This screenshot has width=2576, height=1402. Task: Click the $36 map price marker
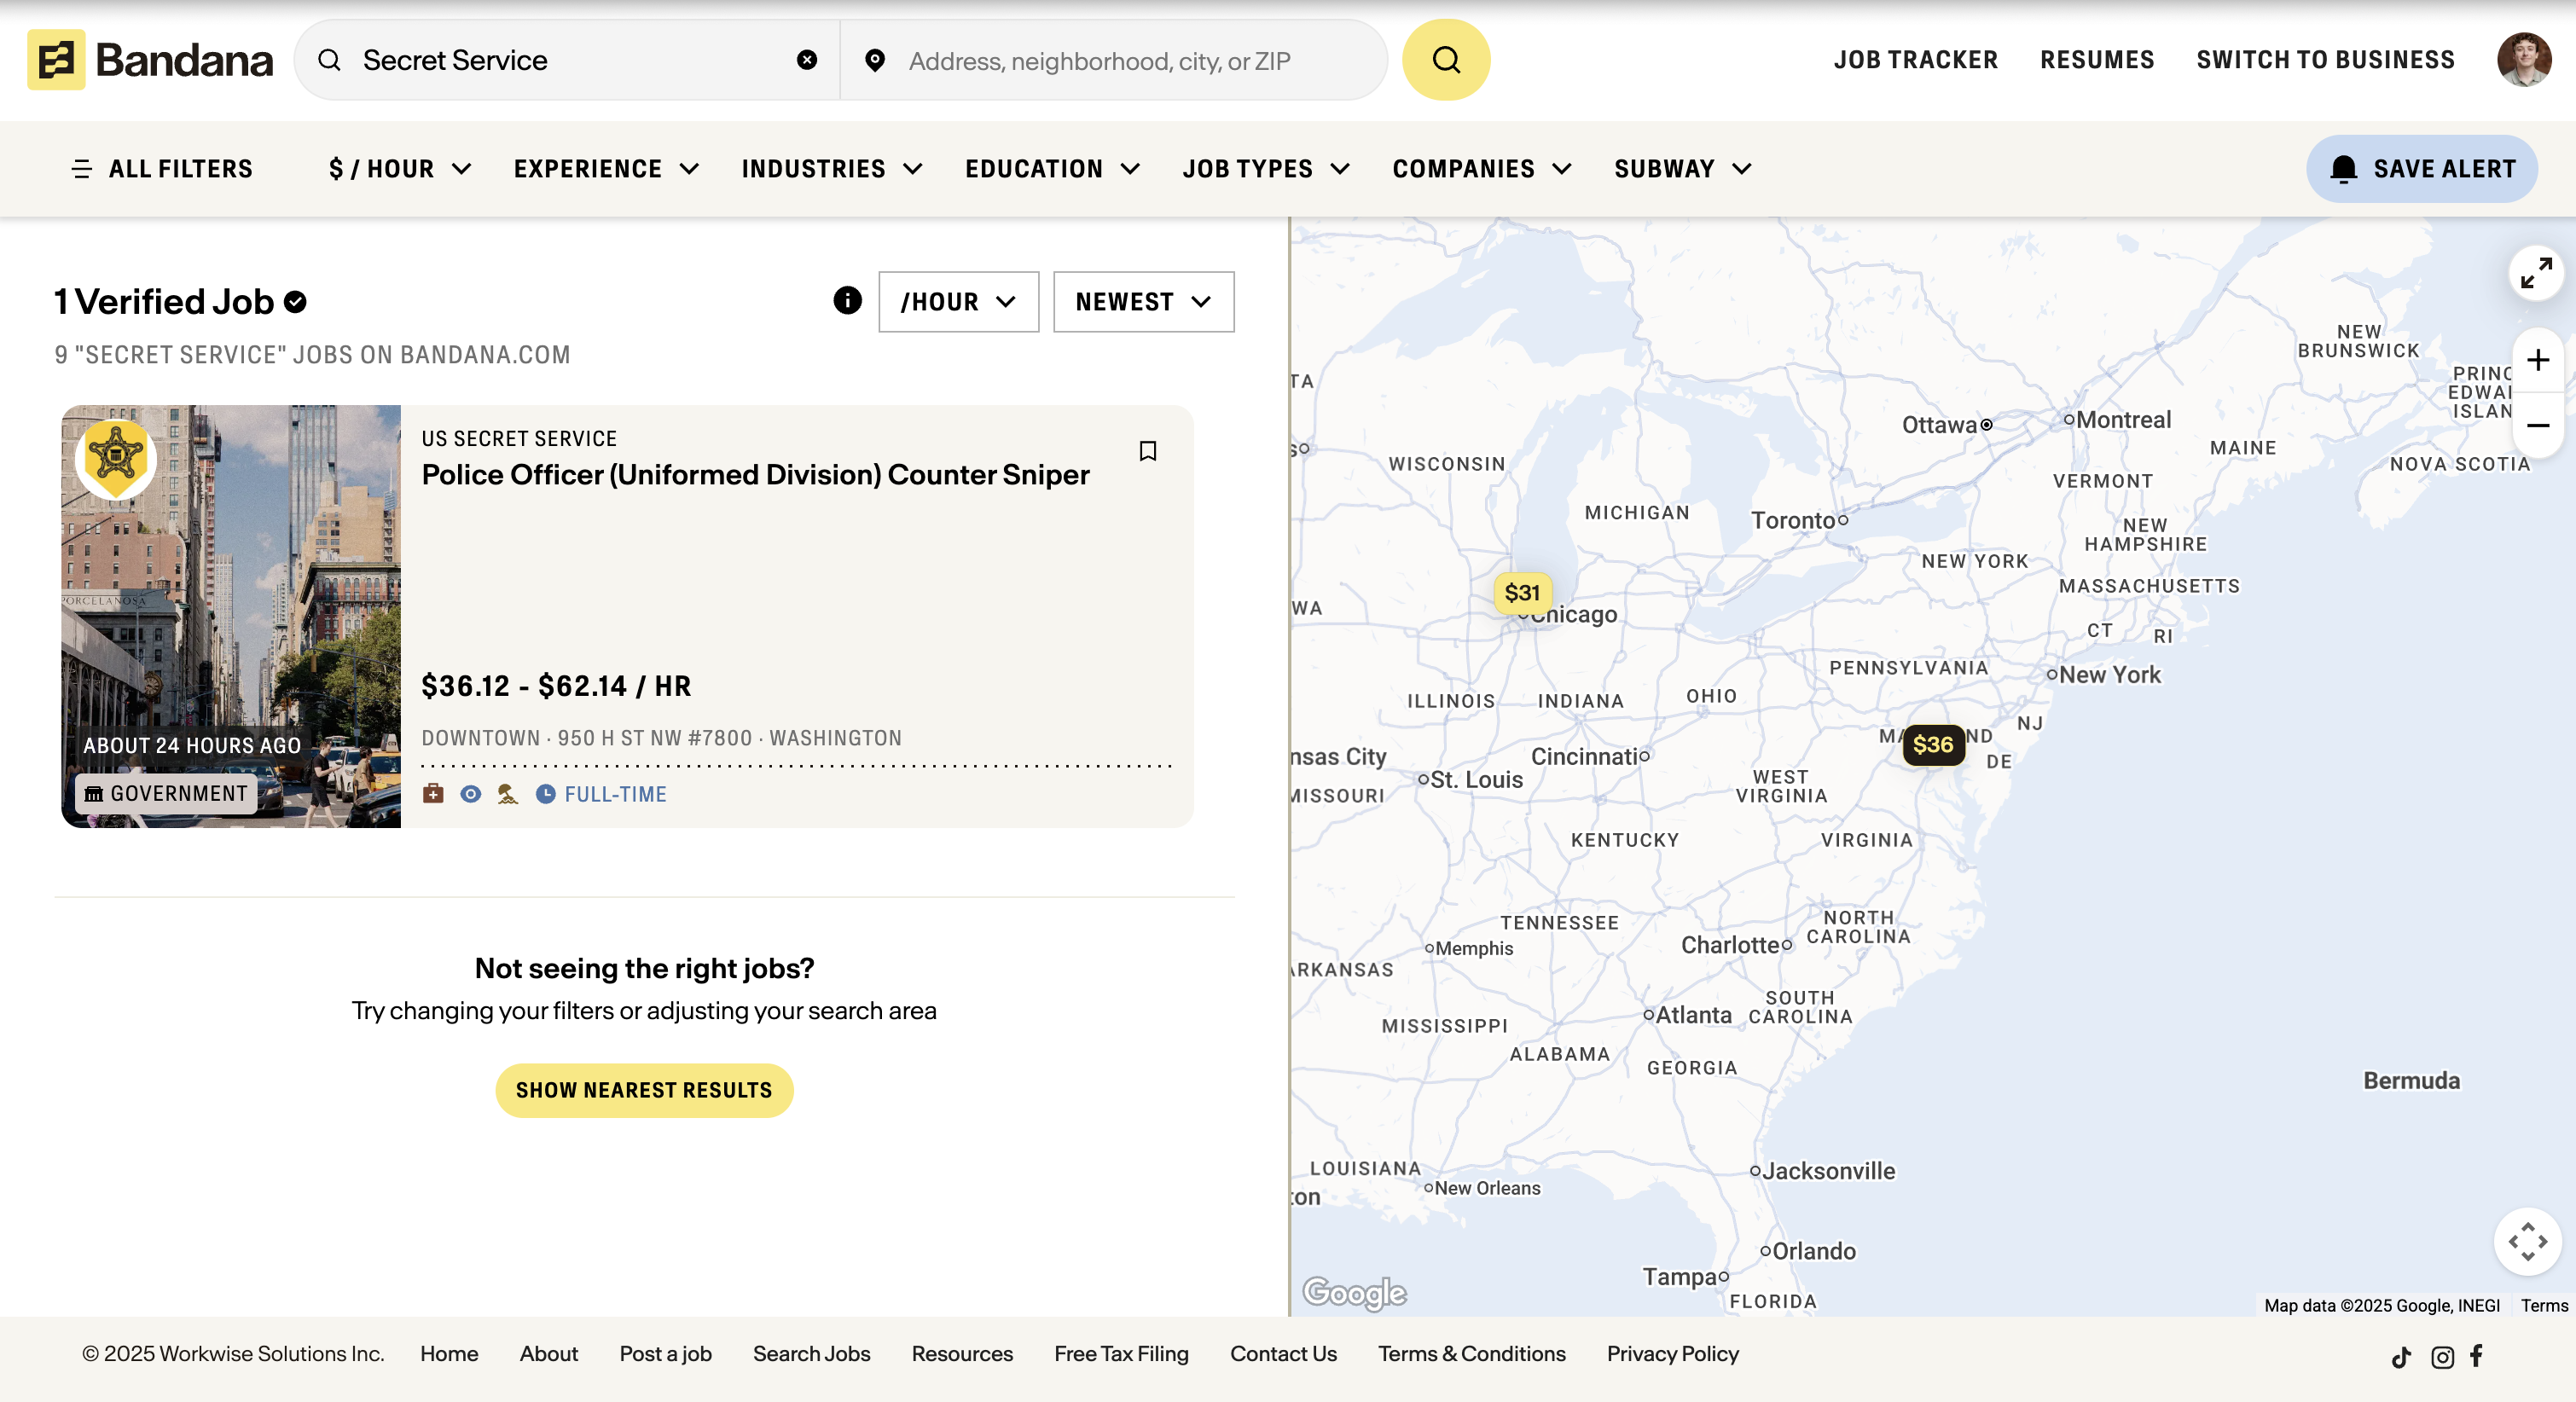1932,744
